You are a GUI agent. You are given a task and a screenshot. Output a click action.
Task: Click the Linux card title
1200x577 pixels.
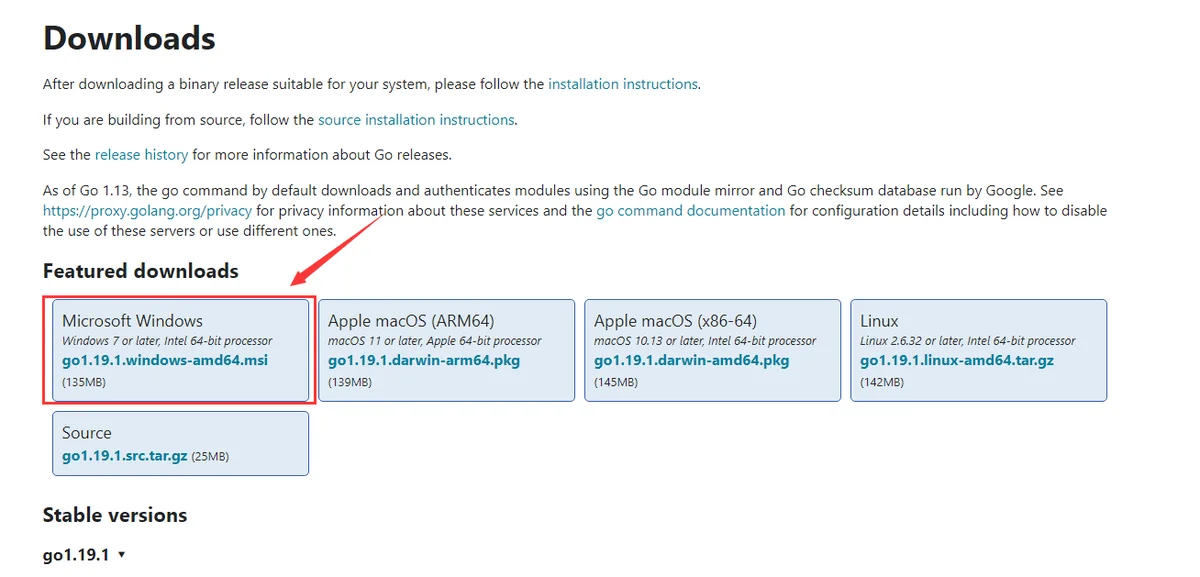pos(879,321)
